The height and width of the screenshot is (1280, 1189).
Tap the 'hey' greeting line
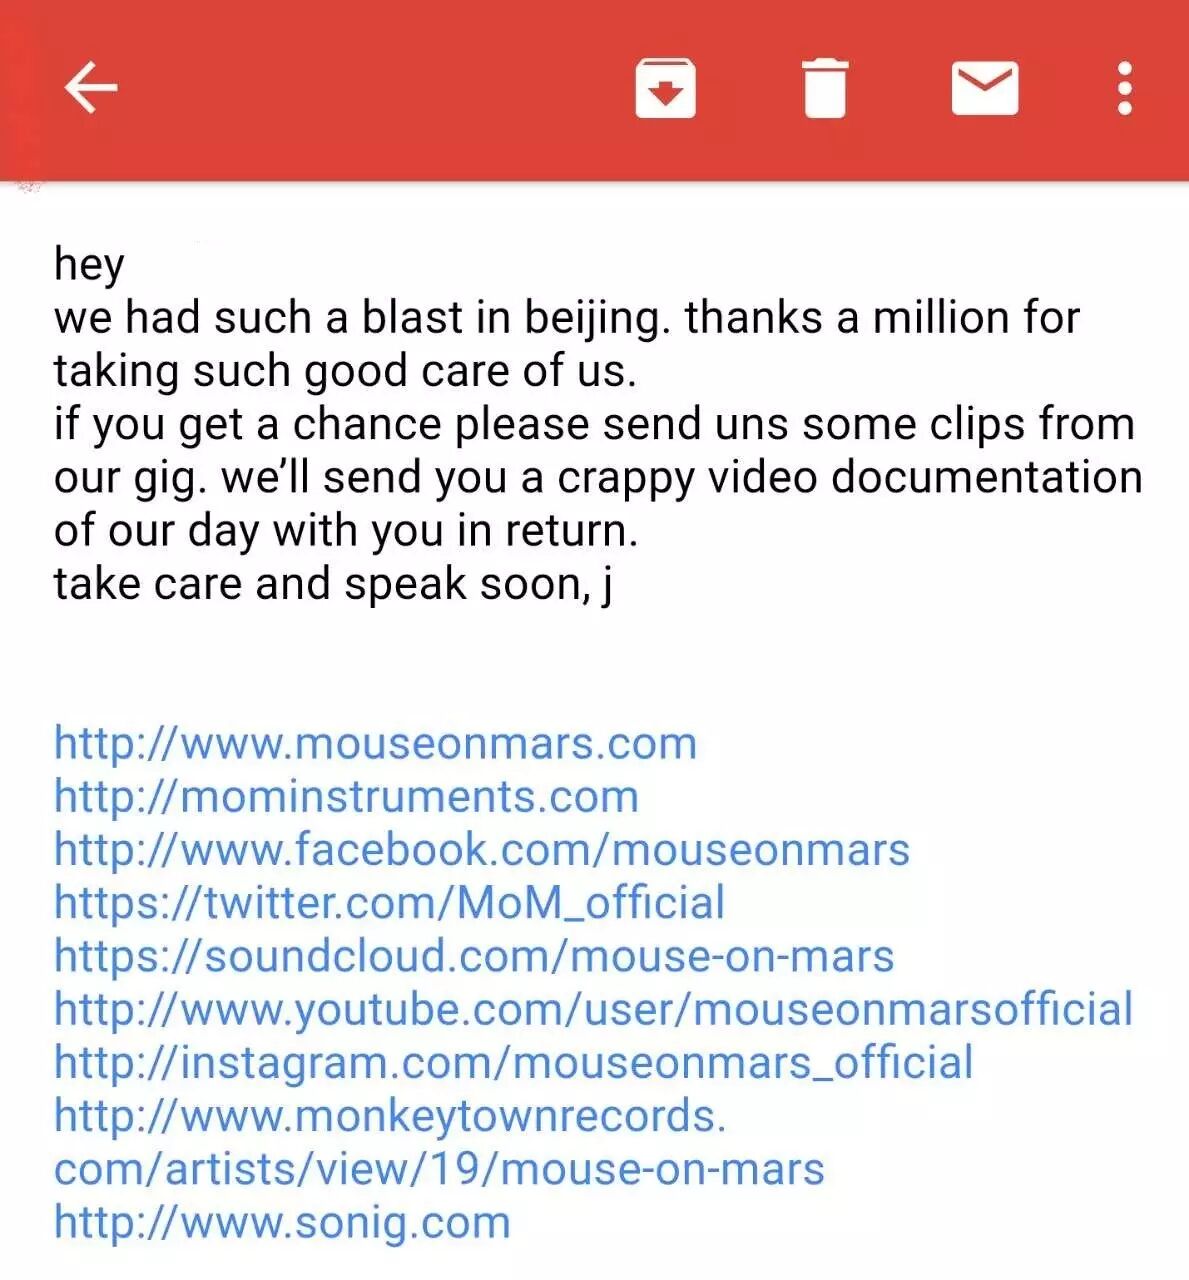89,265
